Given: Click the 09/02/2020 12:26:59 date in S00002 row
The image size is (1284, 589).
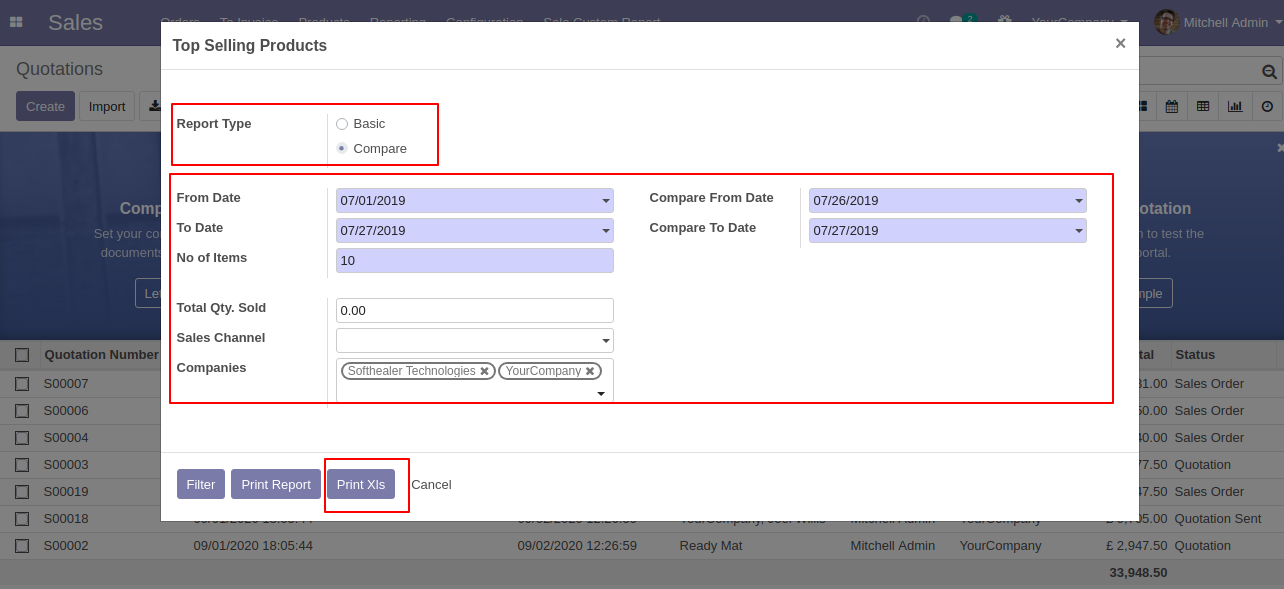Looking at the screenshot, I should (x=577, y=546).
